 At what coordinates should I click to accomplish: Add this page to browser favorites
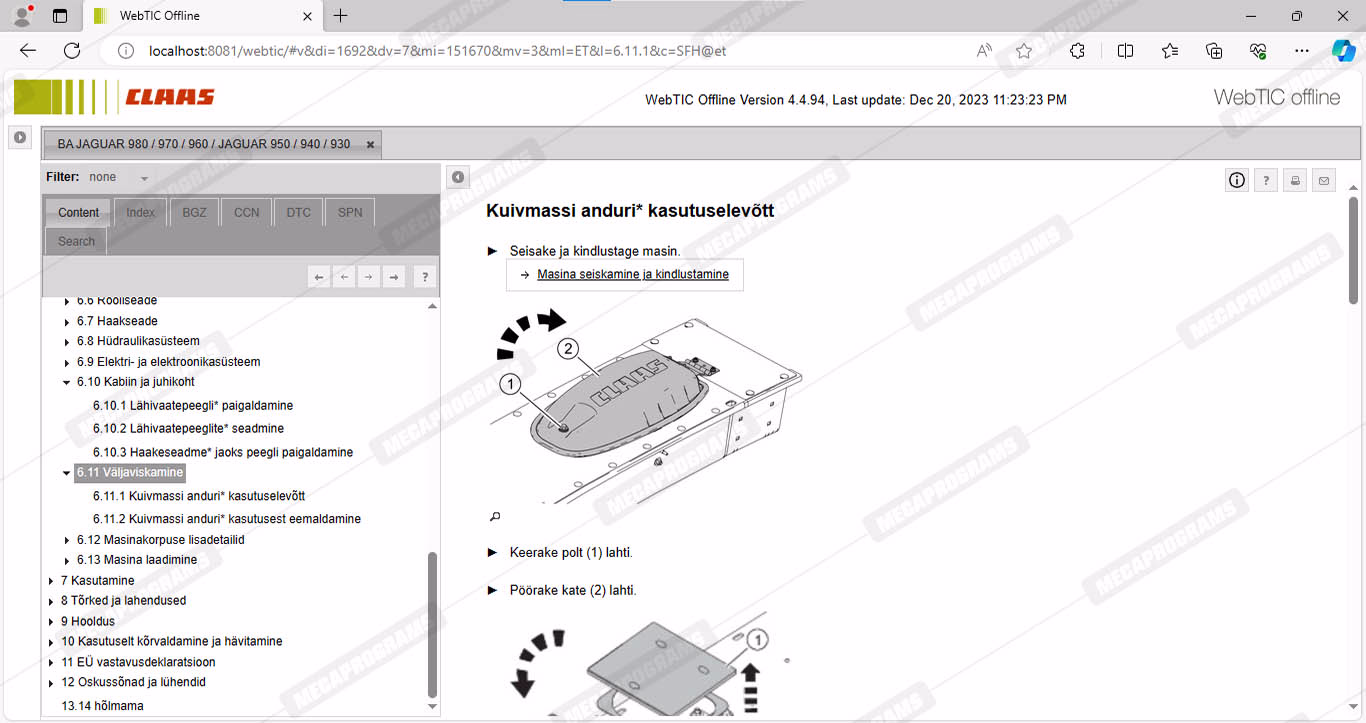[1023, 51]
